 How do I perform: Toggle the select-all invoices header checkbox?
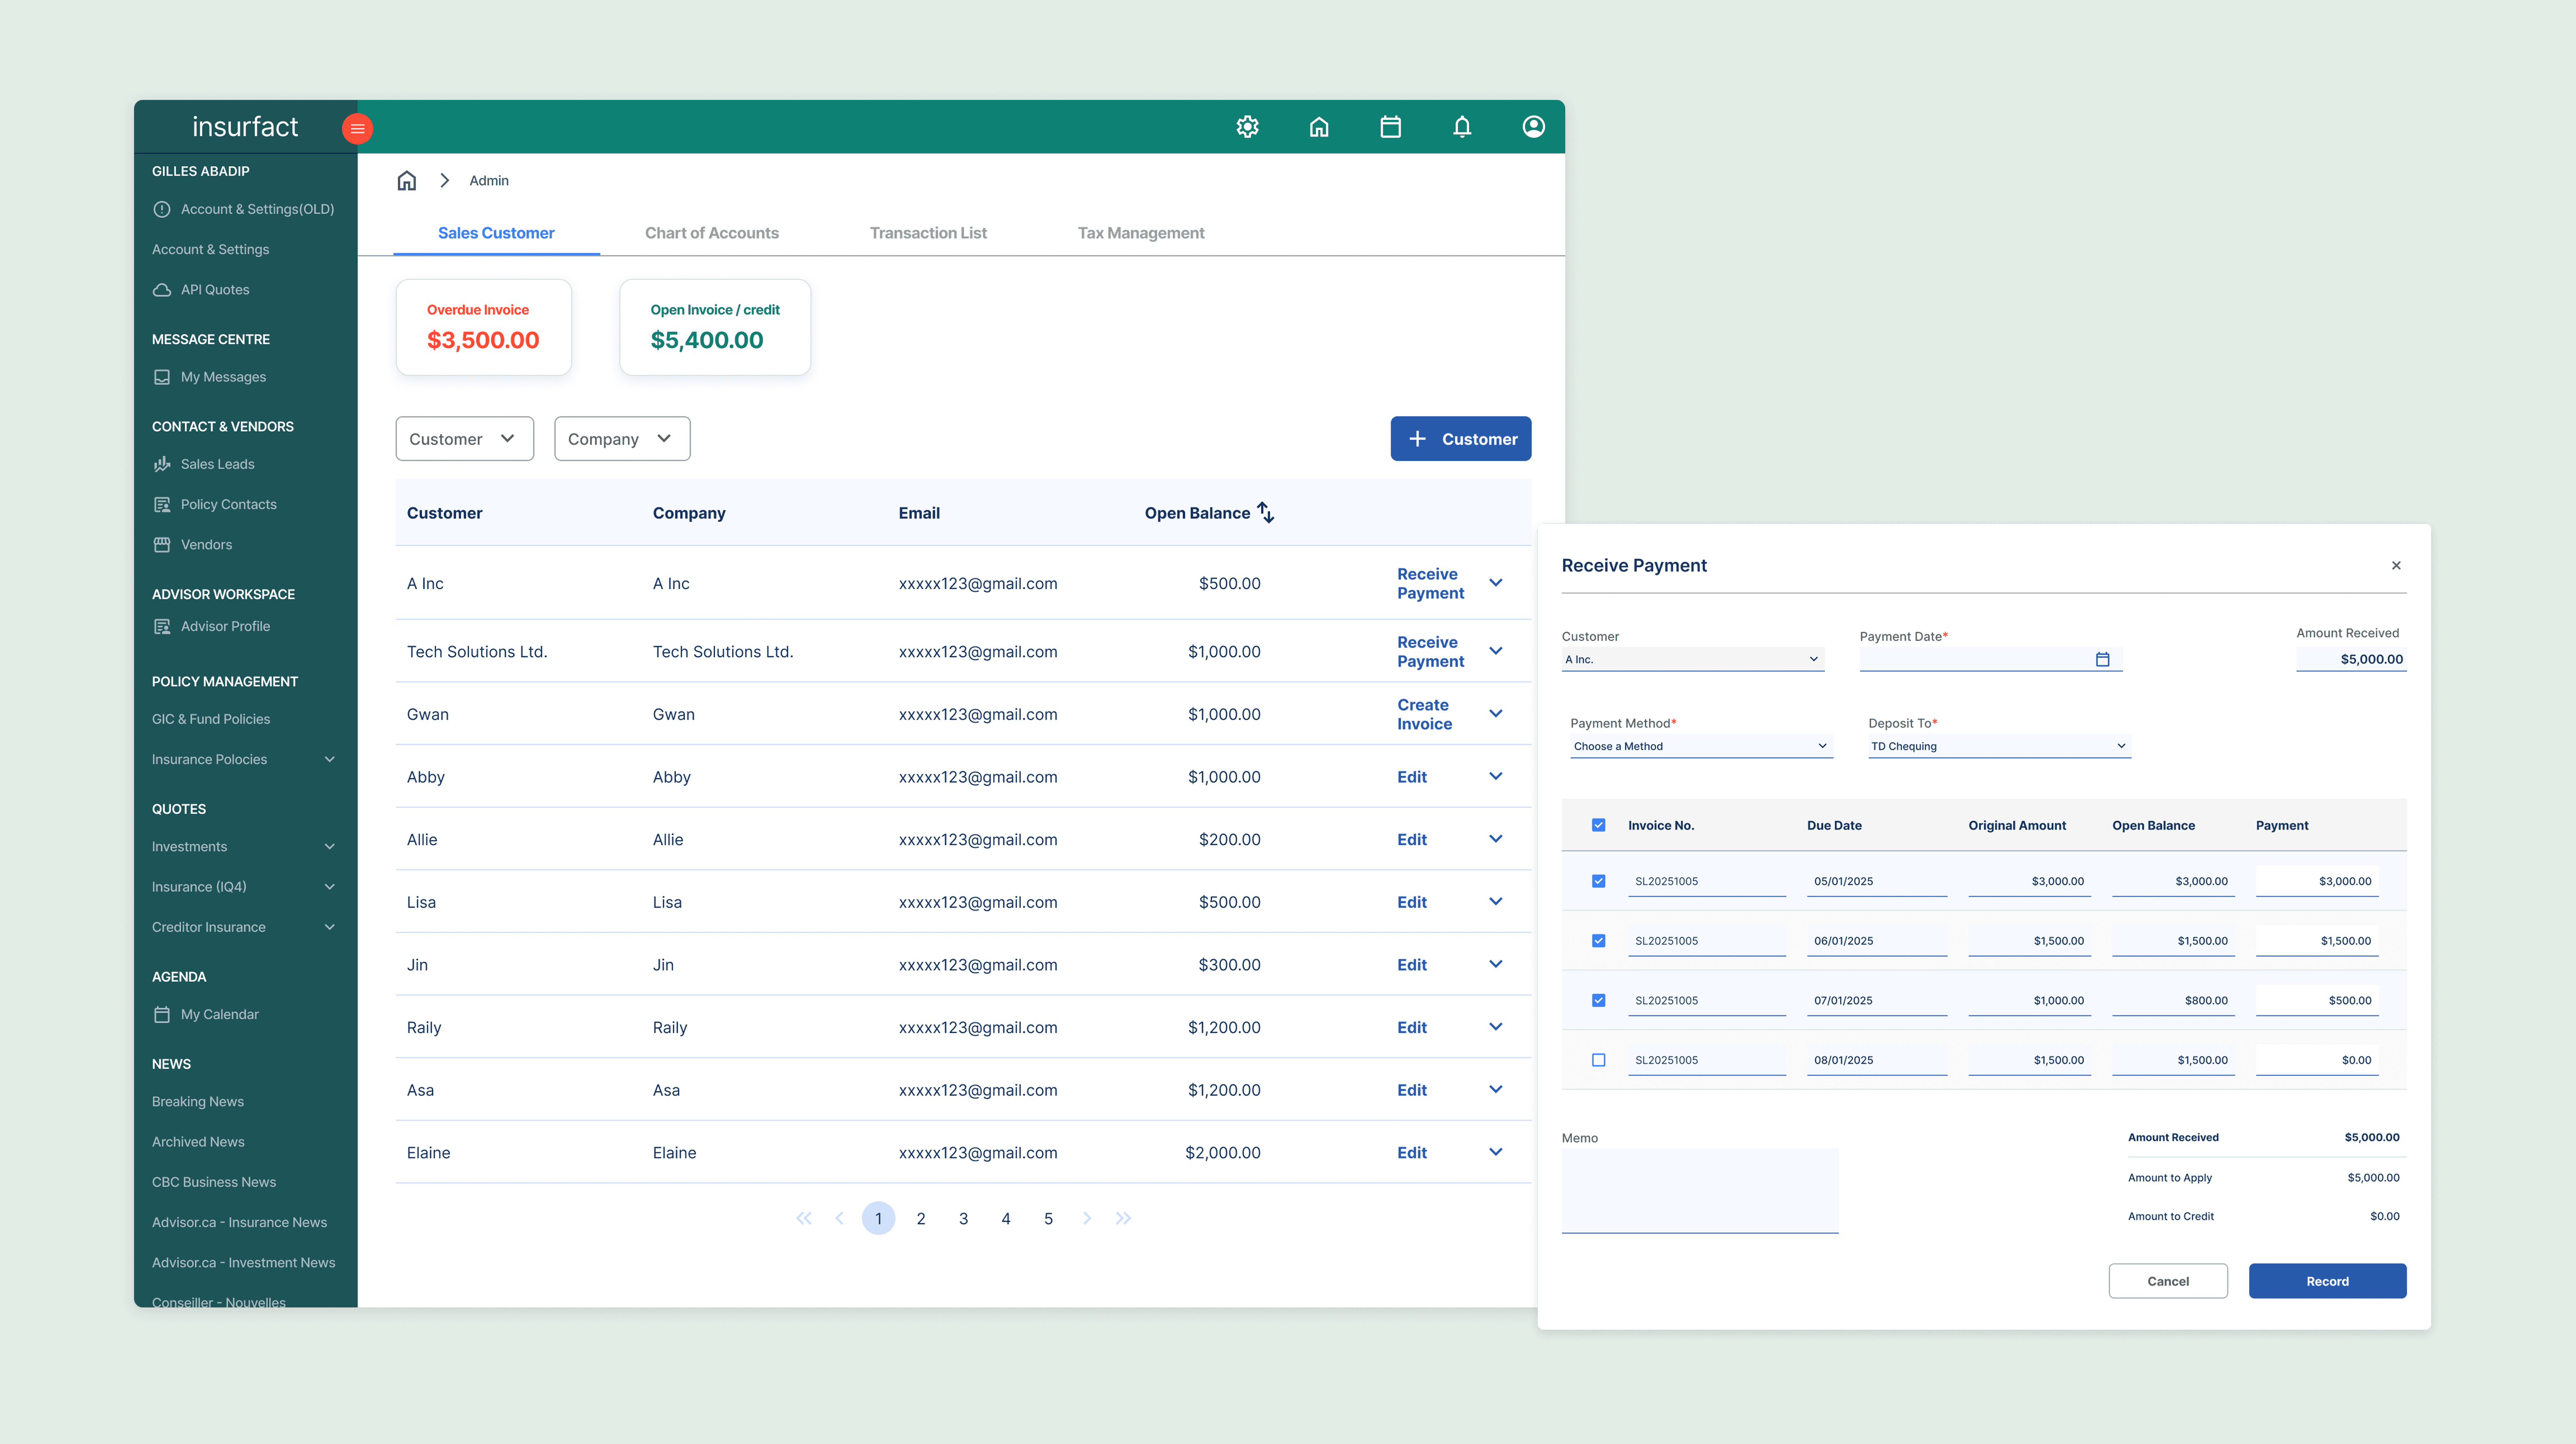point(1598,825)
